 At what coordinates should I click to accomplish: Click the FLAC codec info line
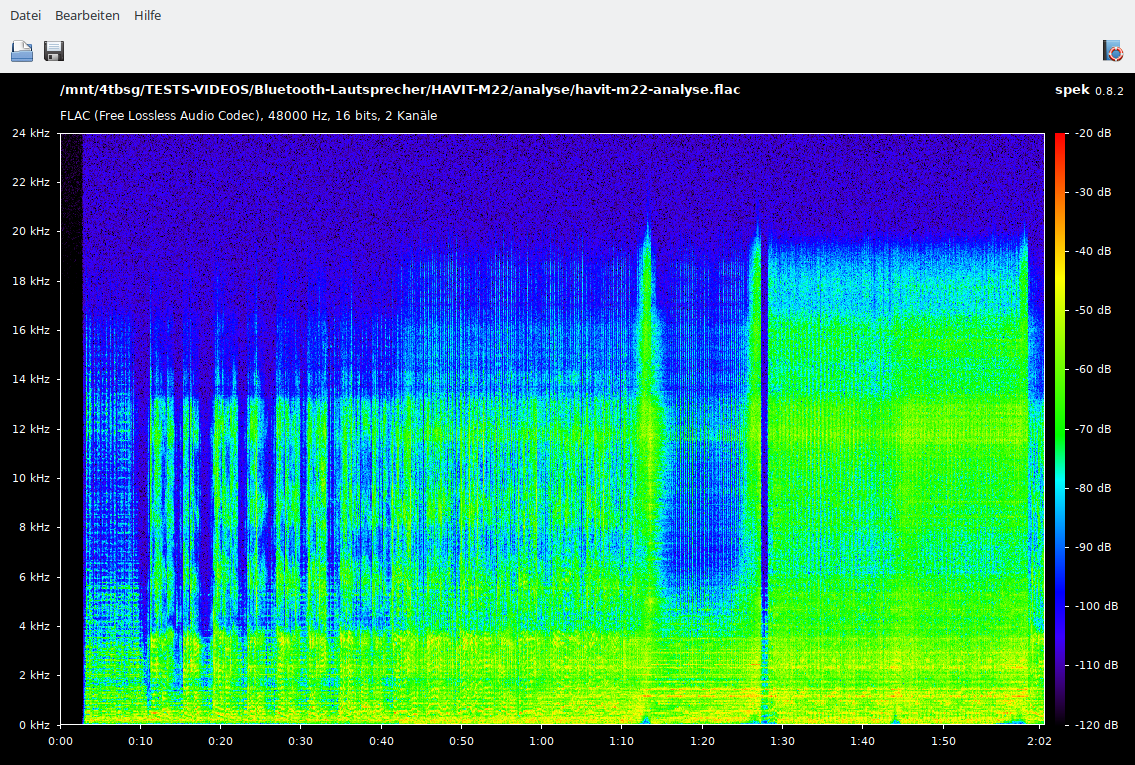tap(248, 116)
